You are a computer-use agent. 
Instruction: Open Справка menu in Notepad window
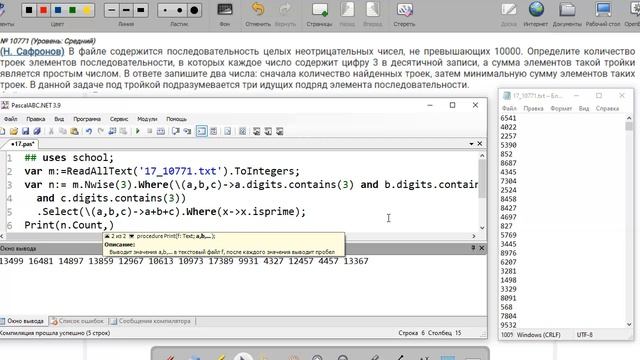tap(607, 109)
